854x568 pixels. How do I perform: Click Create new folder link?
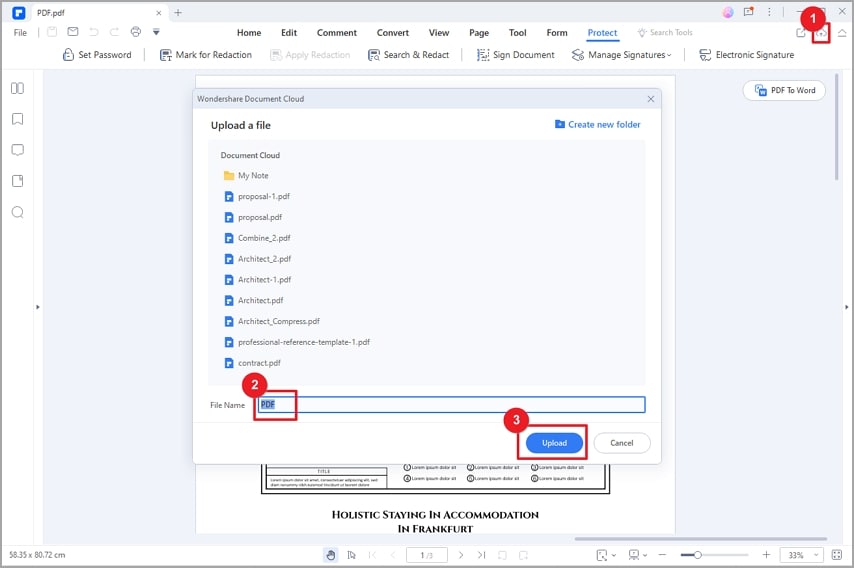tap(597, 125)
